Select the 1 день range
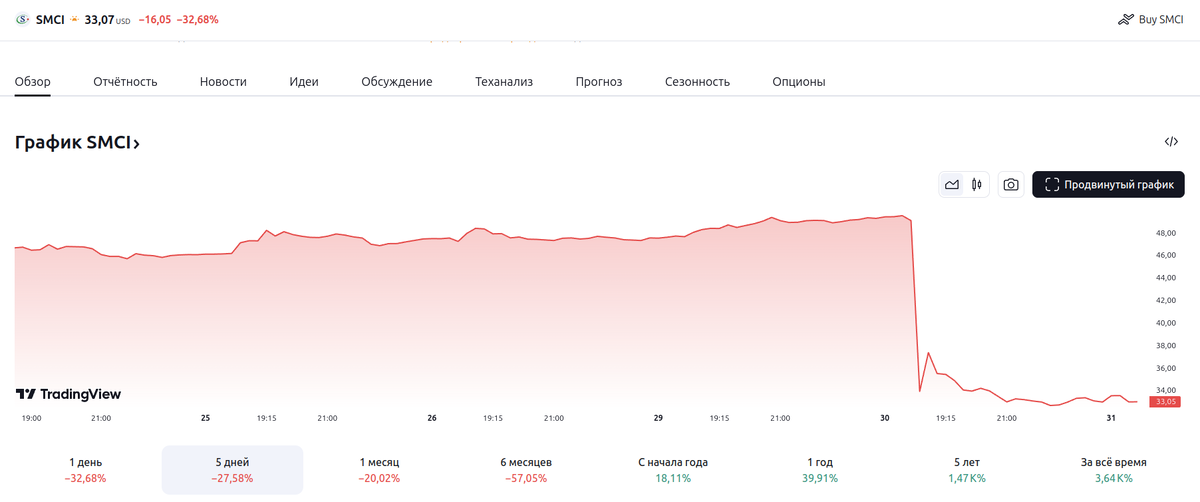The width and height of the screenshot is (1200, 502). coord(85,470)
